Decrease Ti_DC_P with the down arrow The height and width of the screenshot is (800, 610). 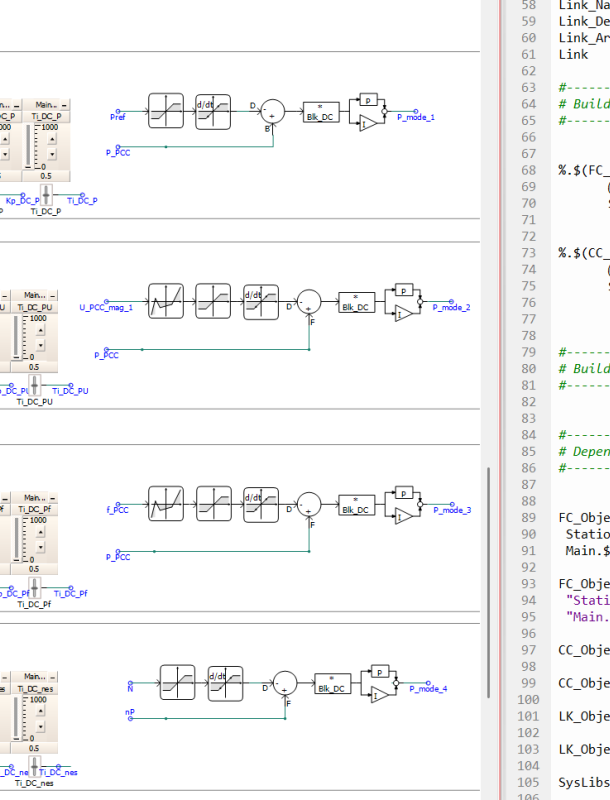pyautogui.click(x=52, y=154)
